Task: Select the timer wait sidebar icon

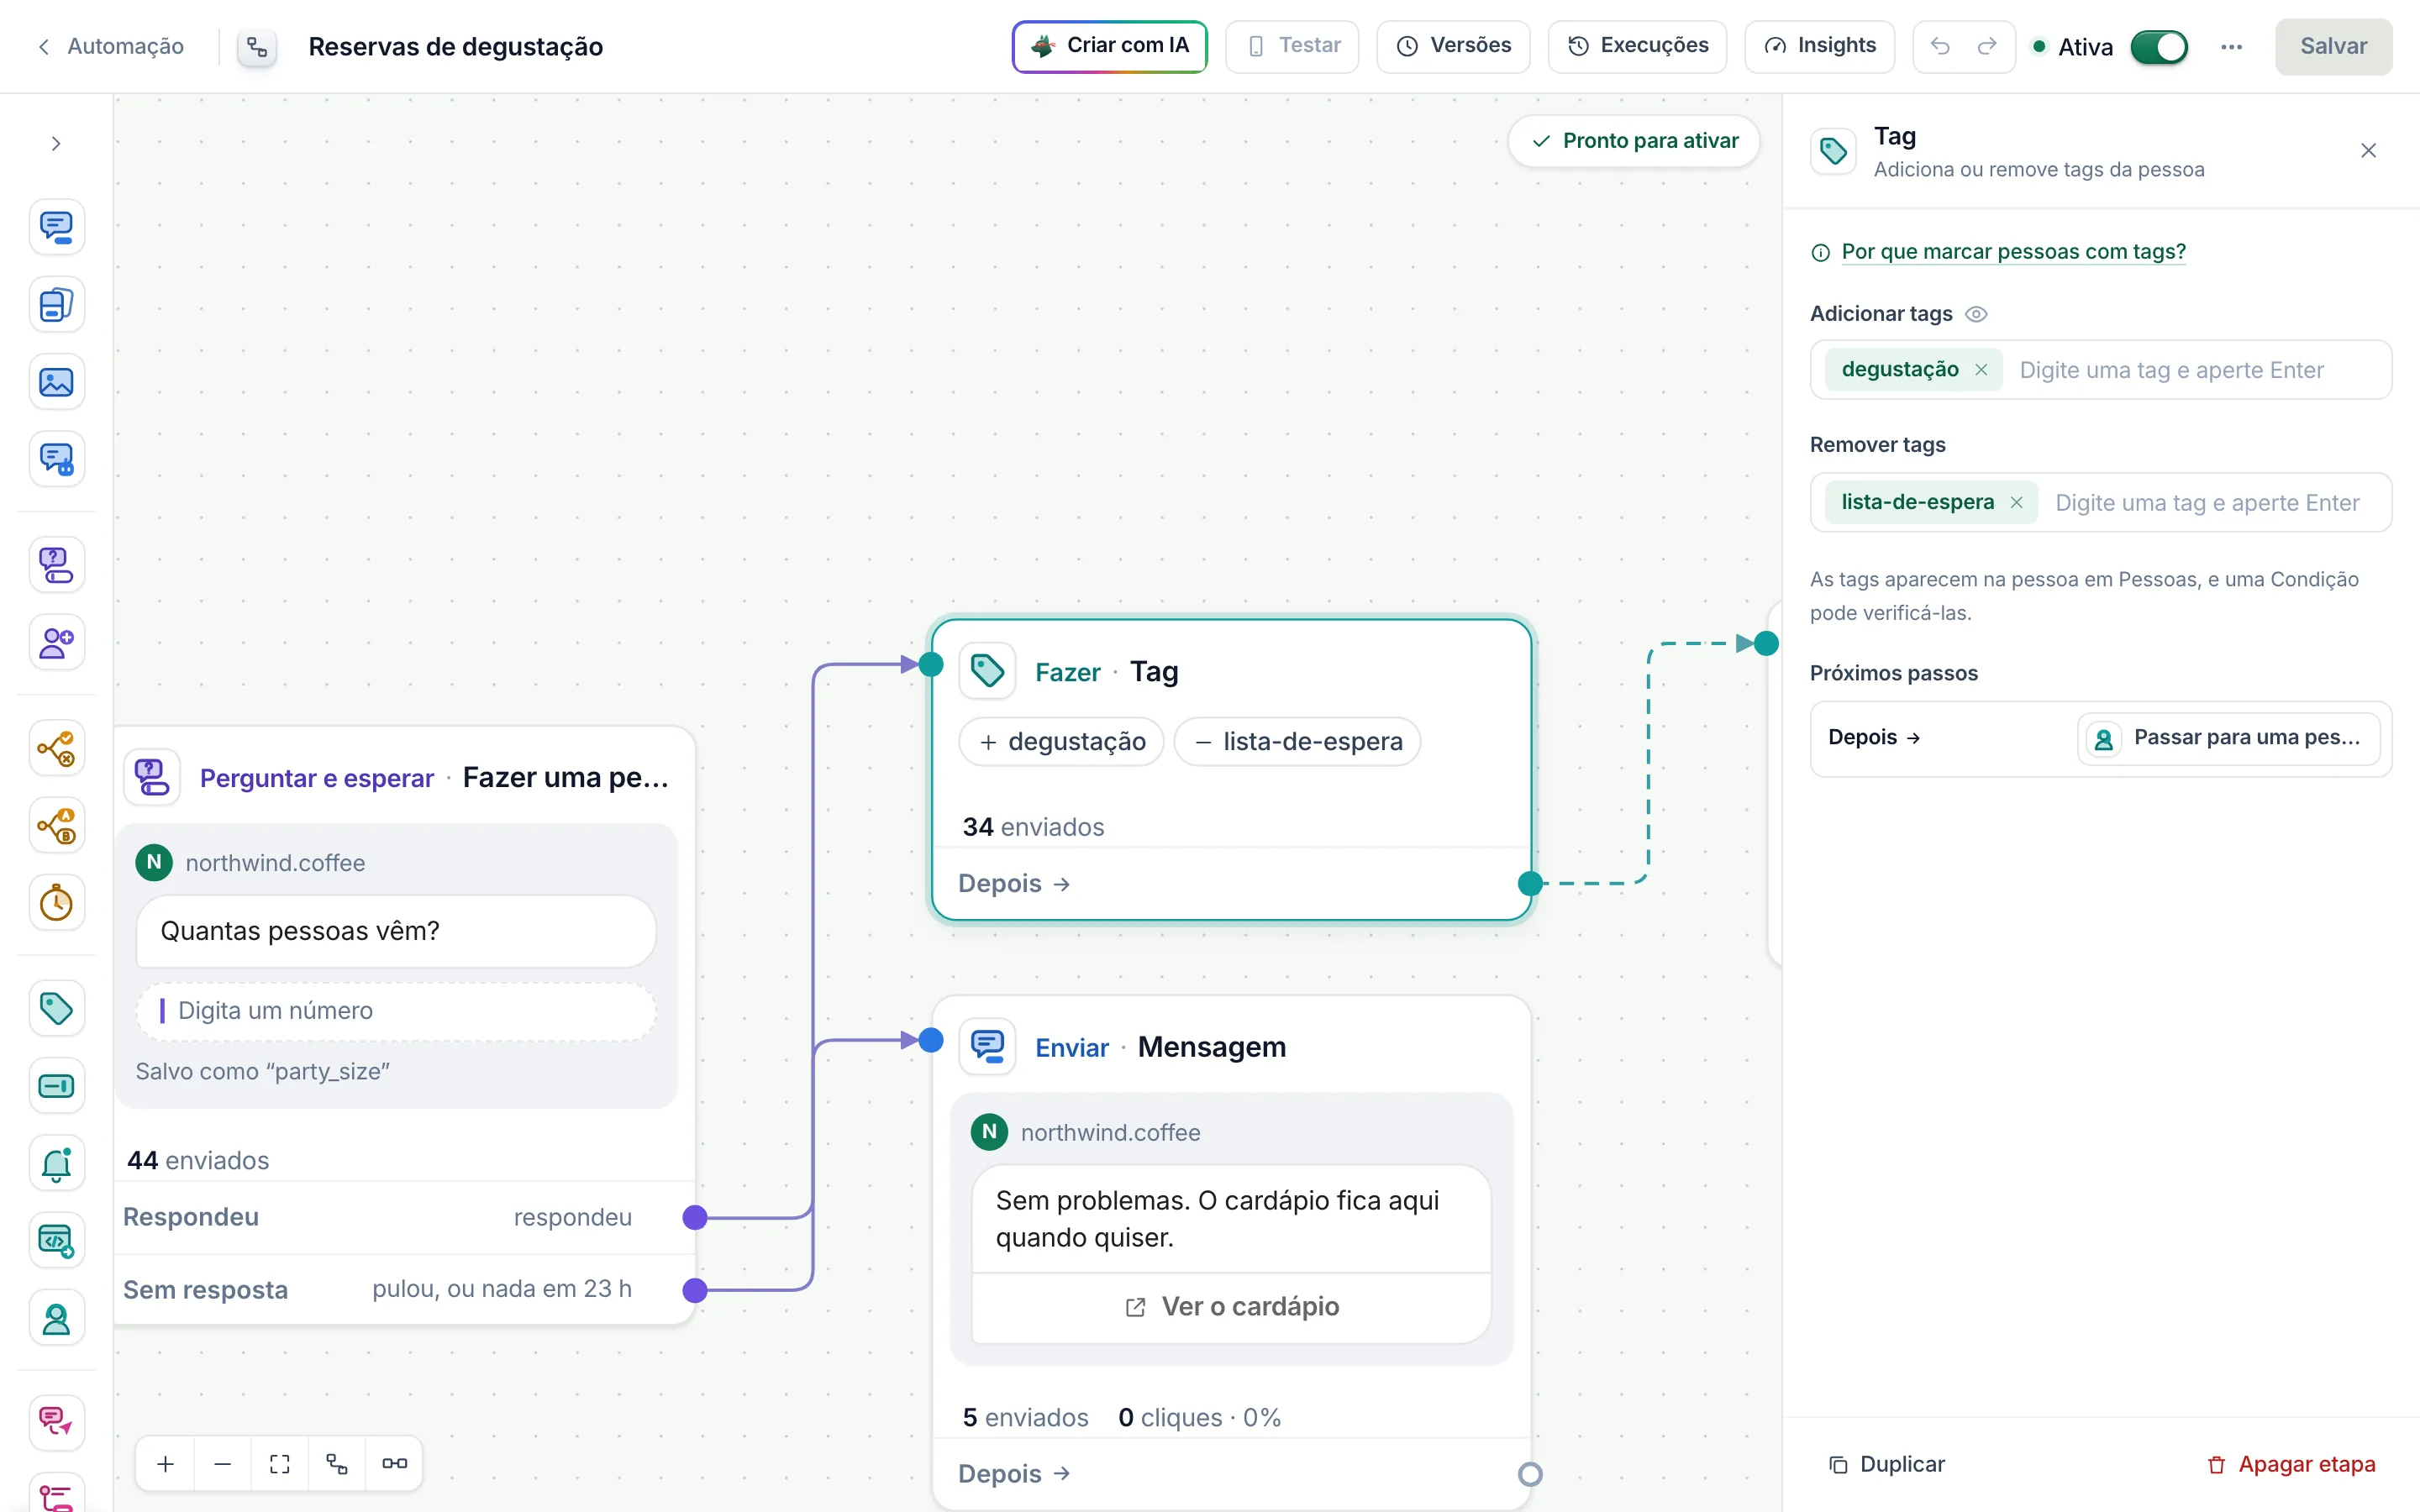Action: pyautogui.click(x=56, y=903)
